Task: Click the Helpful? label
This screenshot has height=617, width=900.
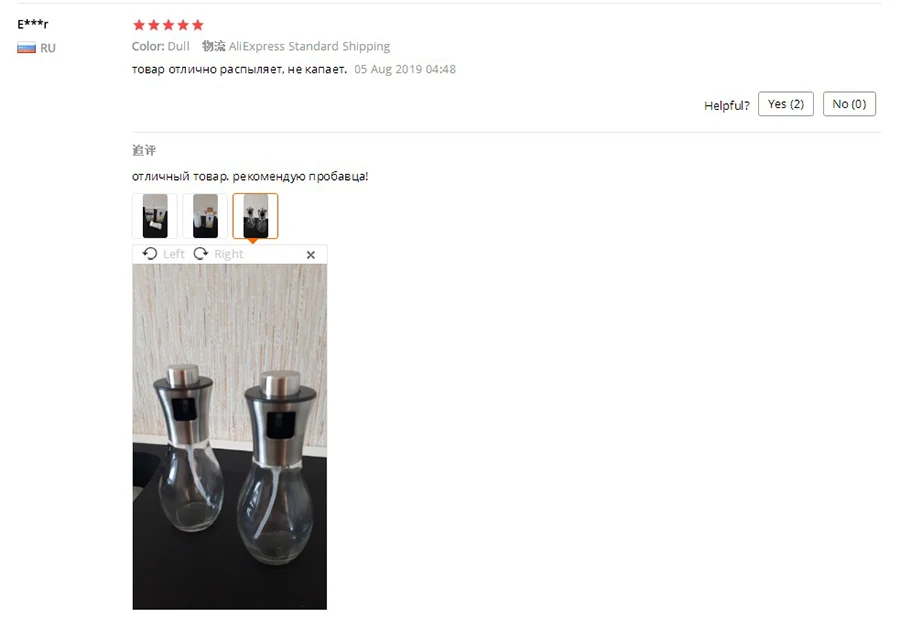Action: click(x=727, y=106)
